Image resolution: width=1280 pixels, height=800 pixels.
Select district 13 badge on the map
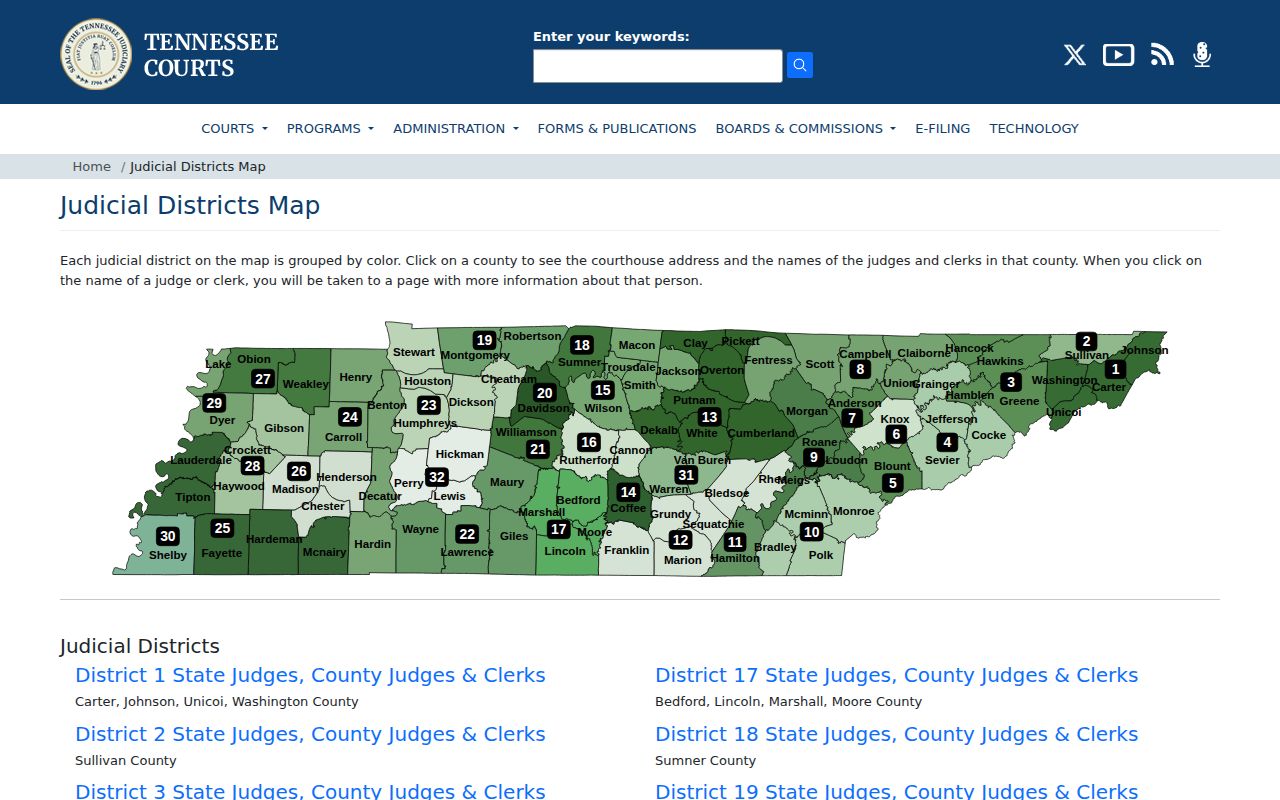709,417
